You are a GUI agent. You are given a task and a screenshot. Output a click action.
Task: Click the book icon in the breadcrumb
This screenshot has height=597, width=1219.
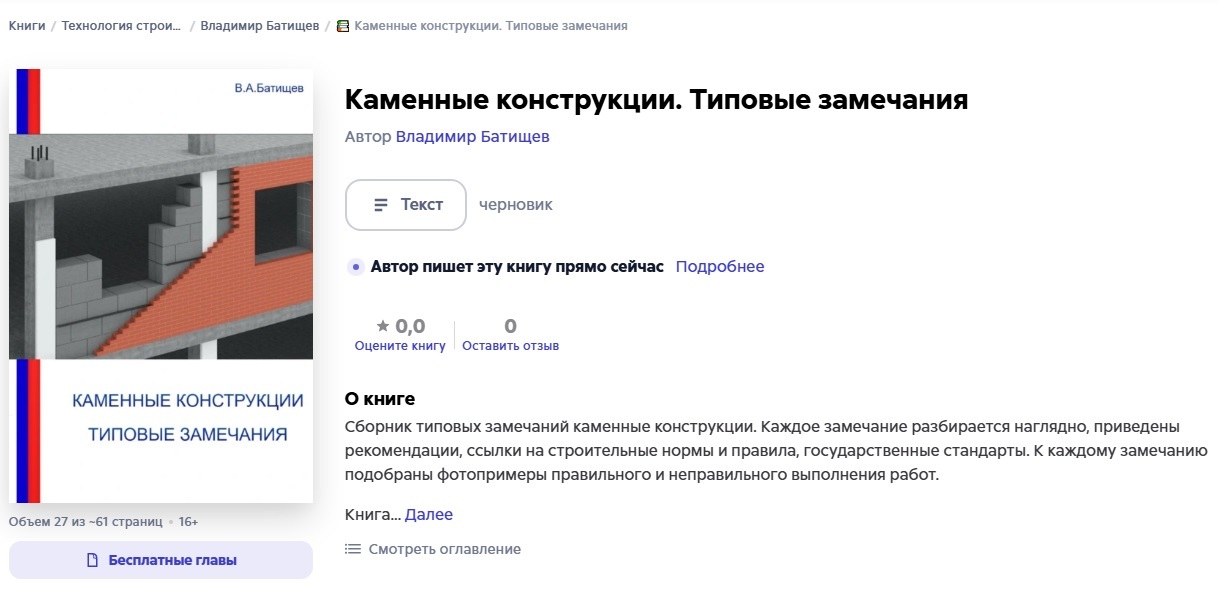pos(343,26)
